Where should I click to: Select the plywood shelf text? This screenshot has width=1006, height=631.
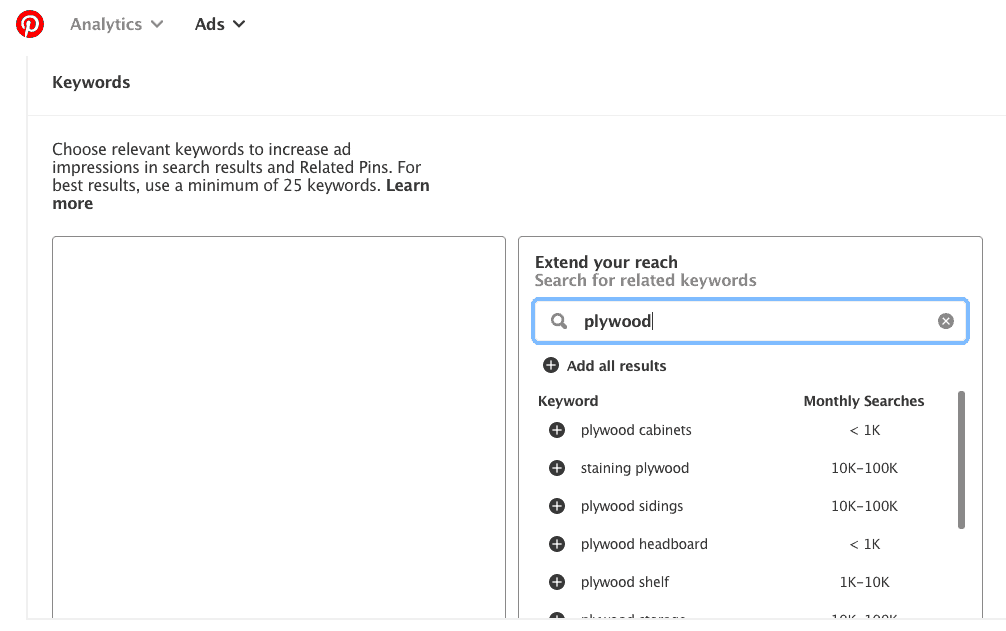tap(625, 582)
